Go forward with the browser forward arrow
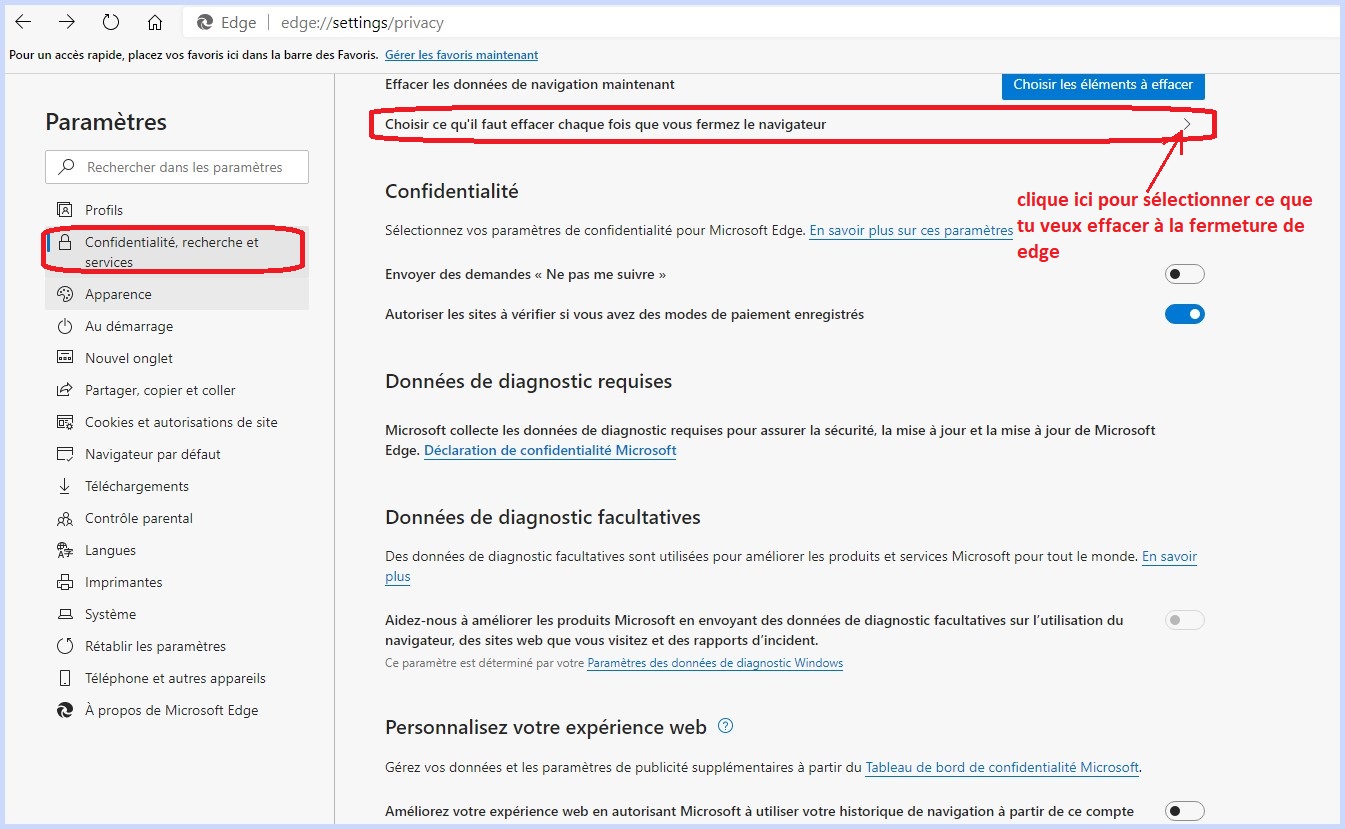 pos(67,22)
